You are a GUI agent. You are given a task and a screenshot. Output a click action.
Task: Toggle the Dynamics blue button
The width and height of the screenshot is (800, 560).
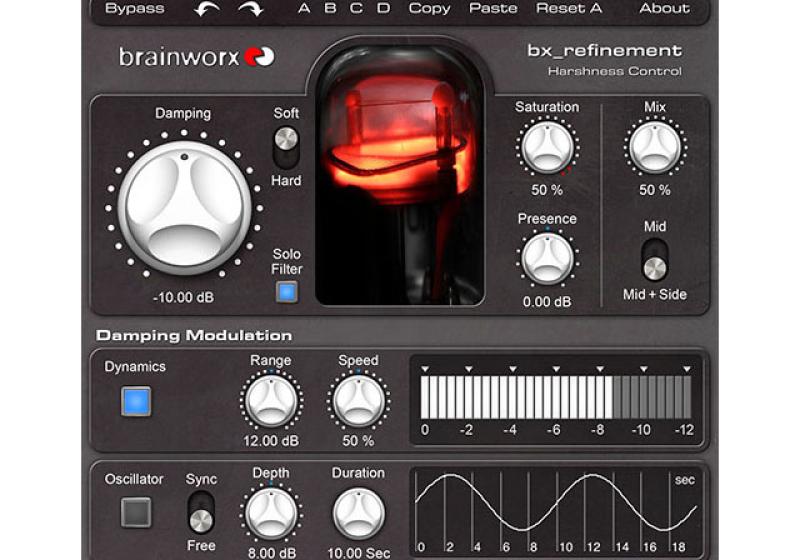click(x=136, y=401)
